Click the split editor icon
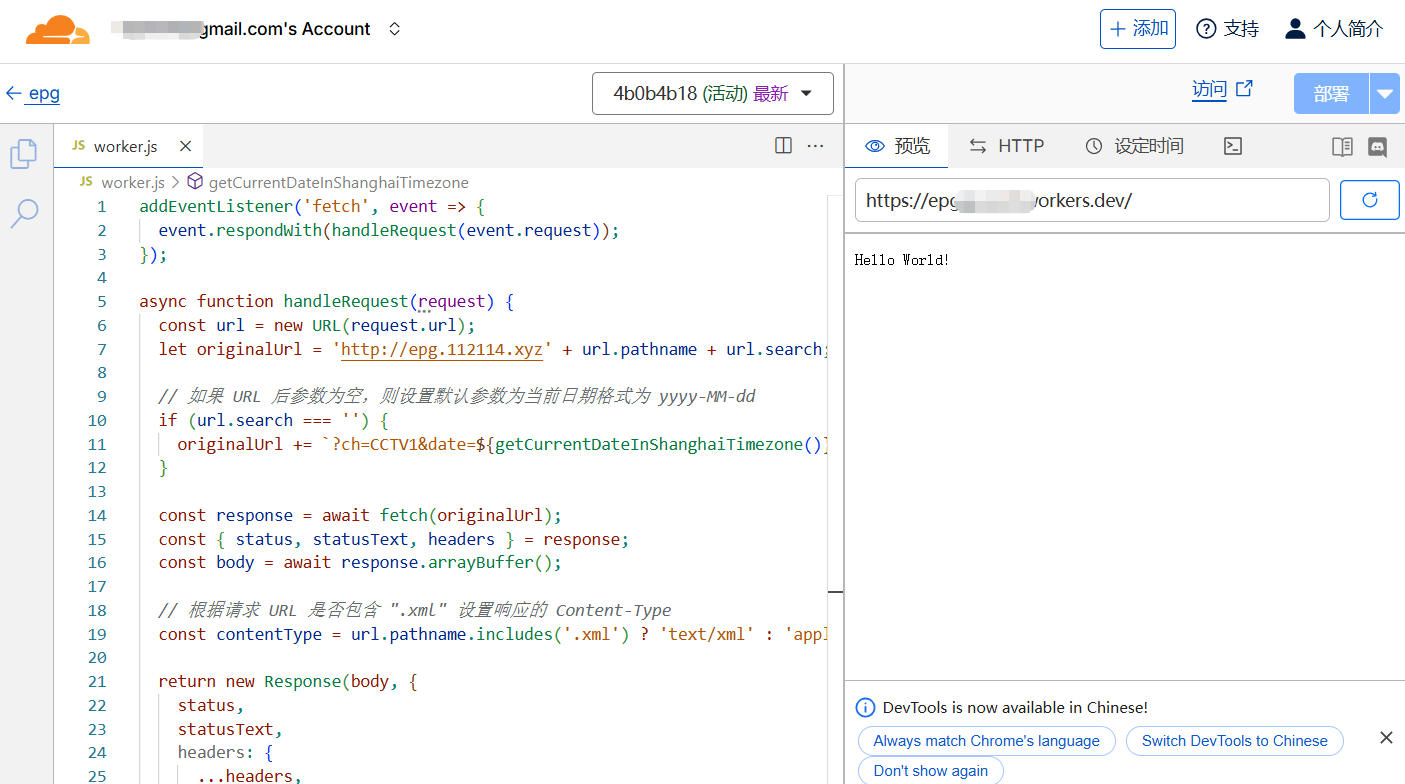This screenshot has width=1405, height=784. coord(784,146)
